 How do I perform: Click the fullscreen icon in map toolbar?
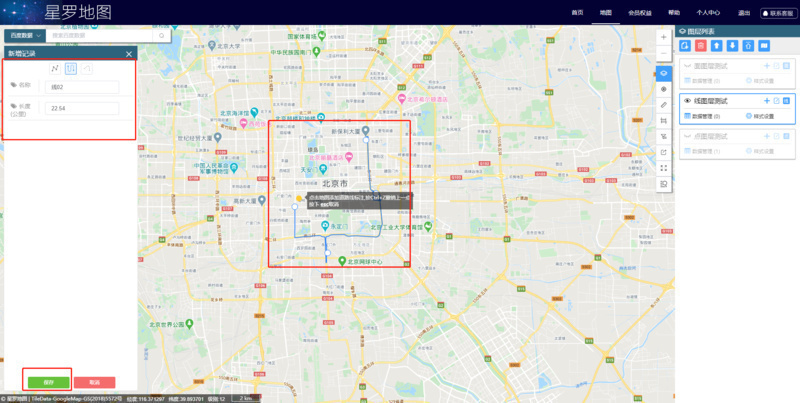(x=664, y=168)
